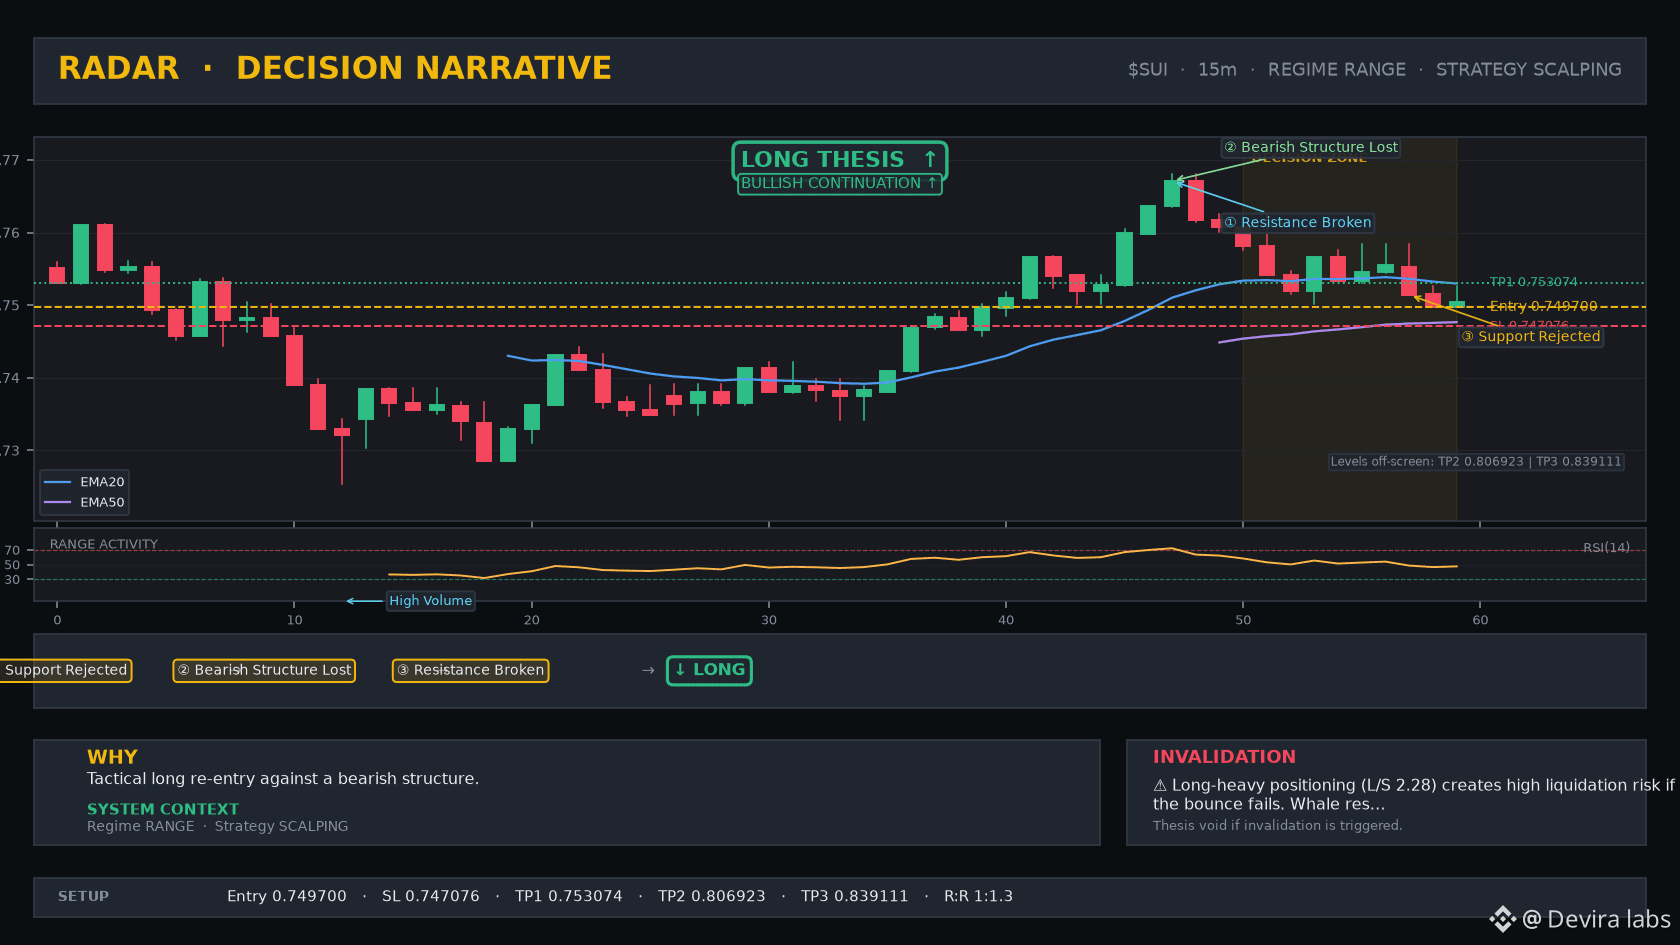
Task: Click the Support Rejected chart annotation
Action: coord(1531,337)
